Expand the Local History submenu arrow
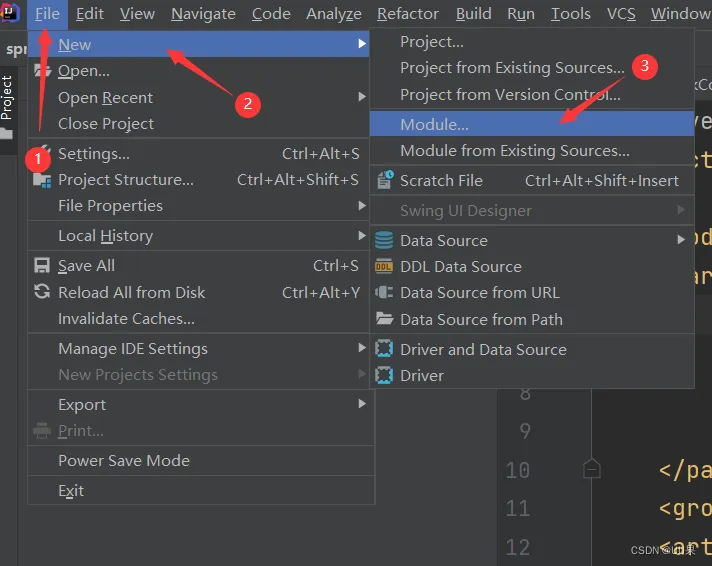 pyautogui.click(x=362, y=235)
